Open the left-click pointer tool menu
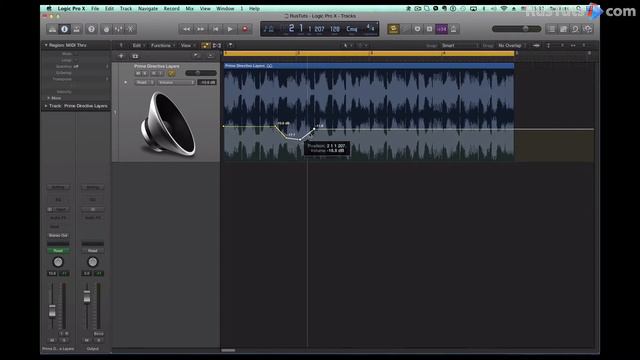640x360 pixels. (x=347, y=45)
